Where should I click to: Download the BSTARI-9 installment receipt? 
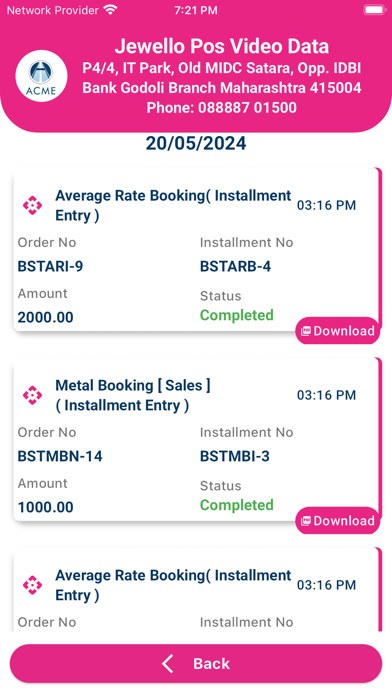click(338, 331)
